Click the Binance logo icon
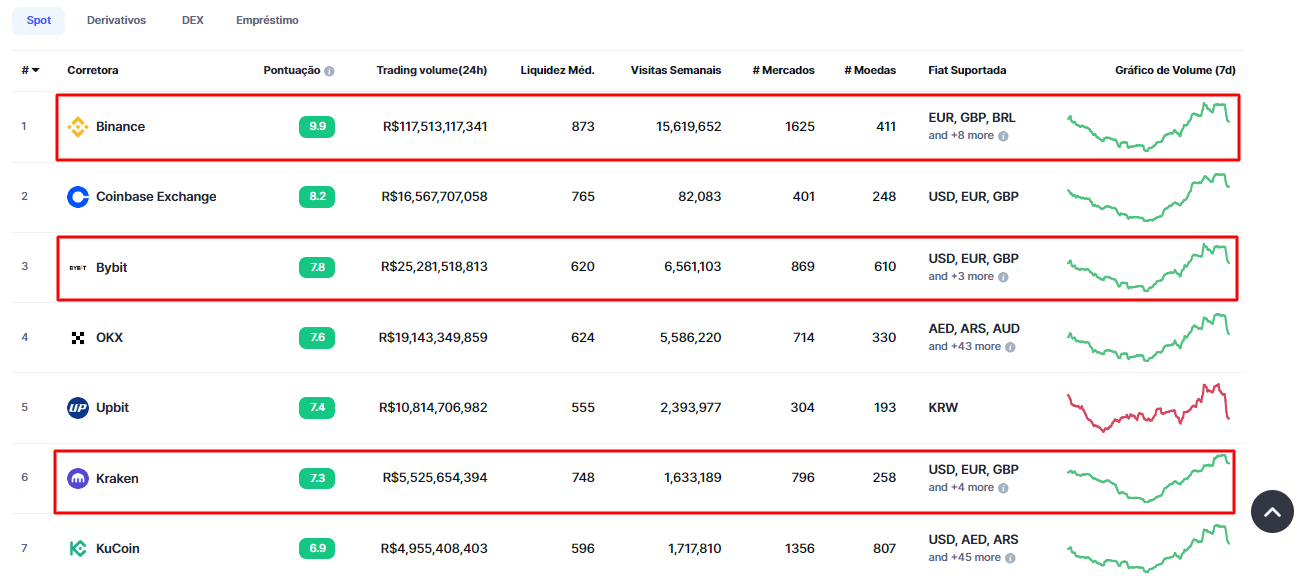 click(x=77, y=127)
